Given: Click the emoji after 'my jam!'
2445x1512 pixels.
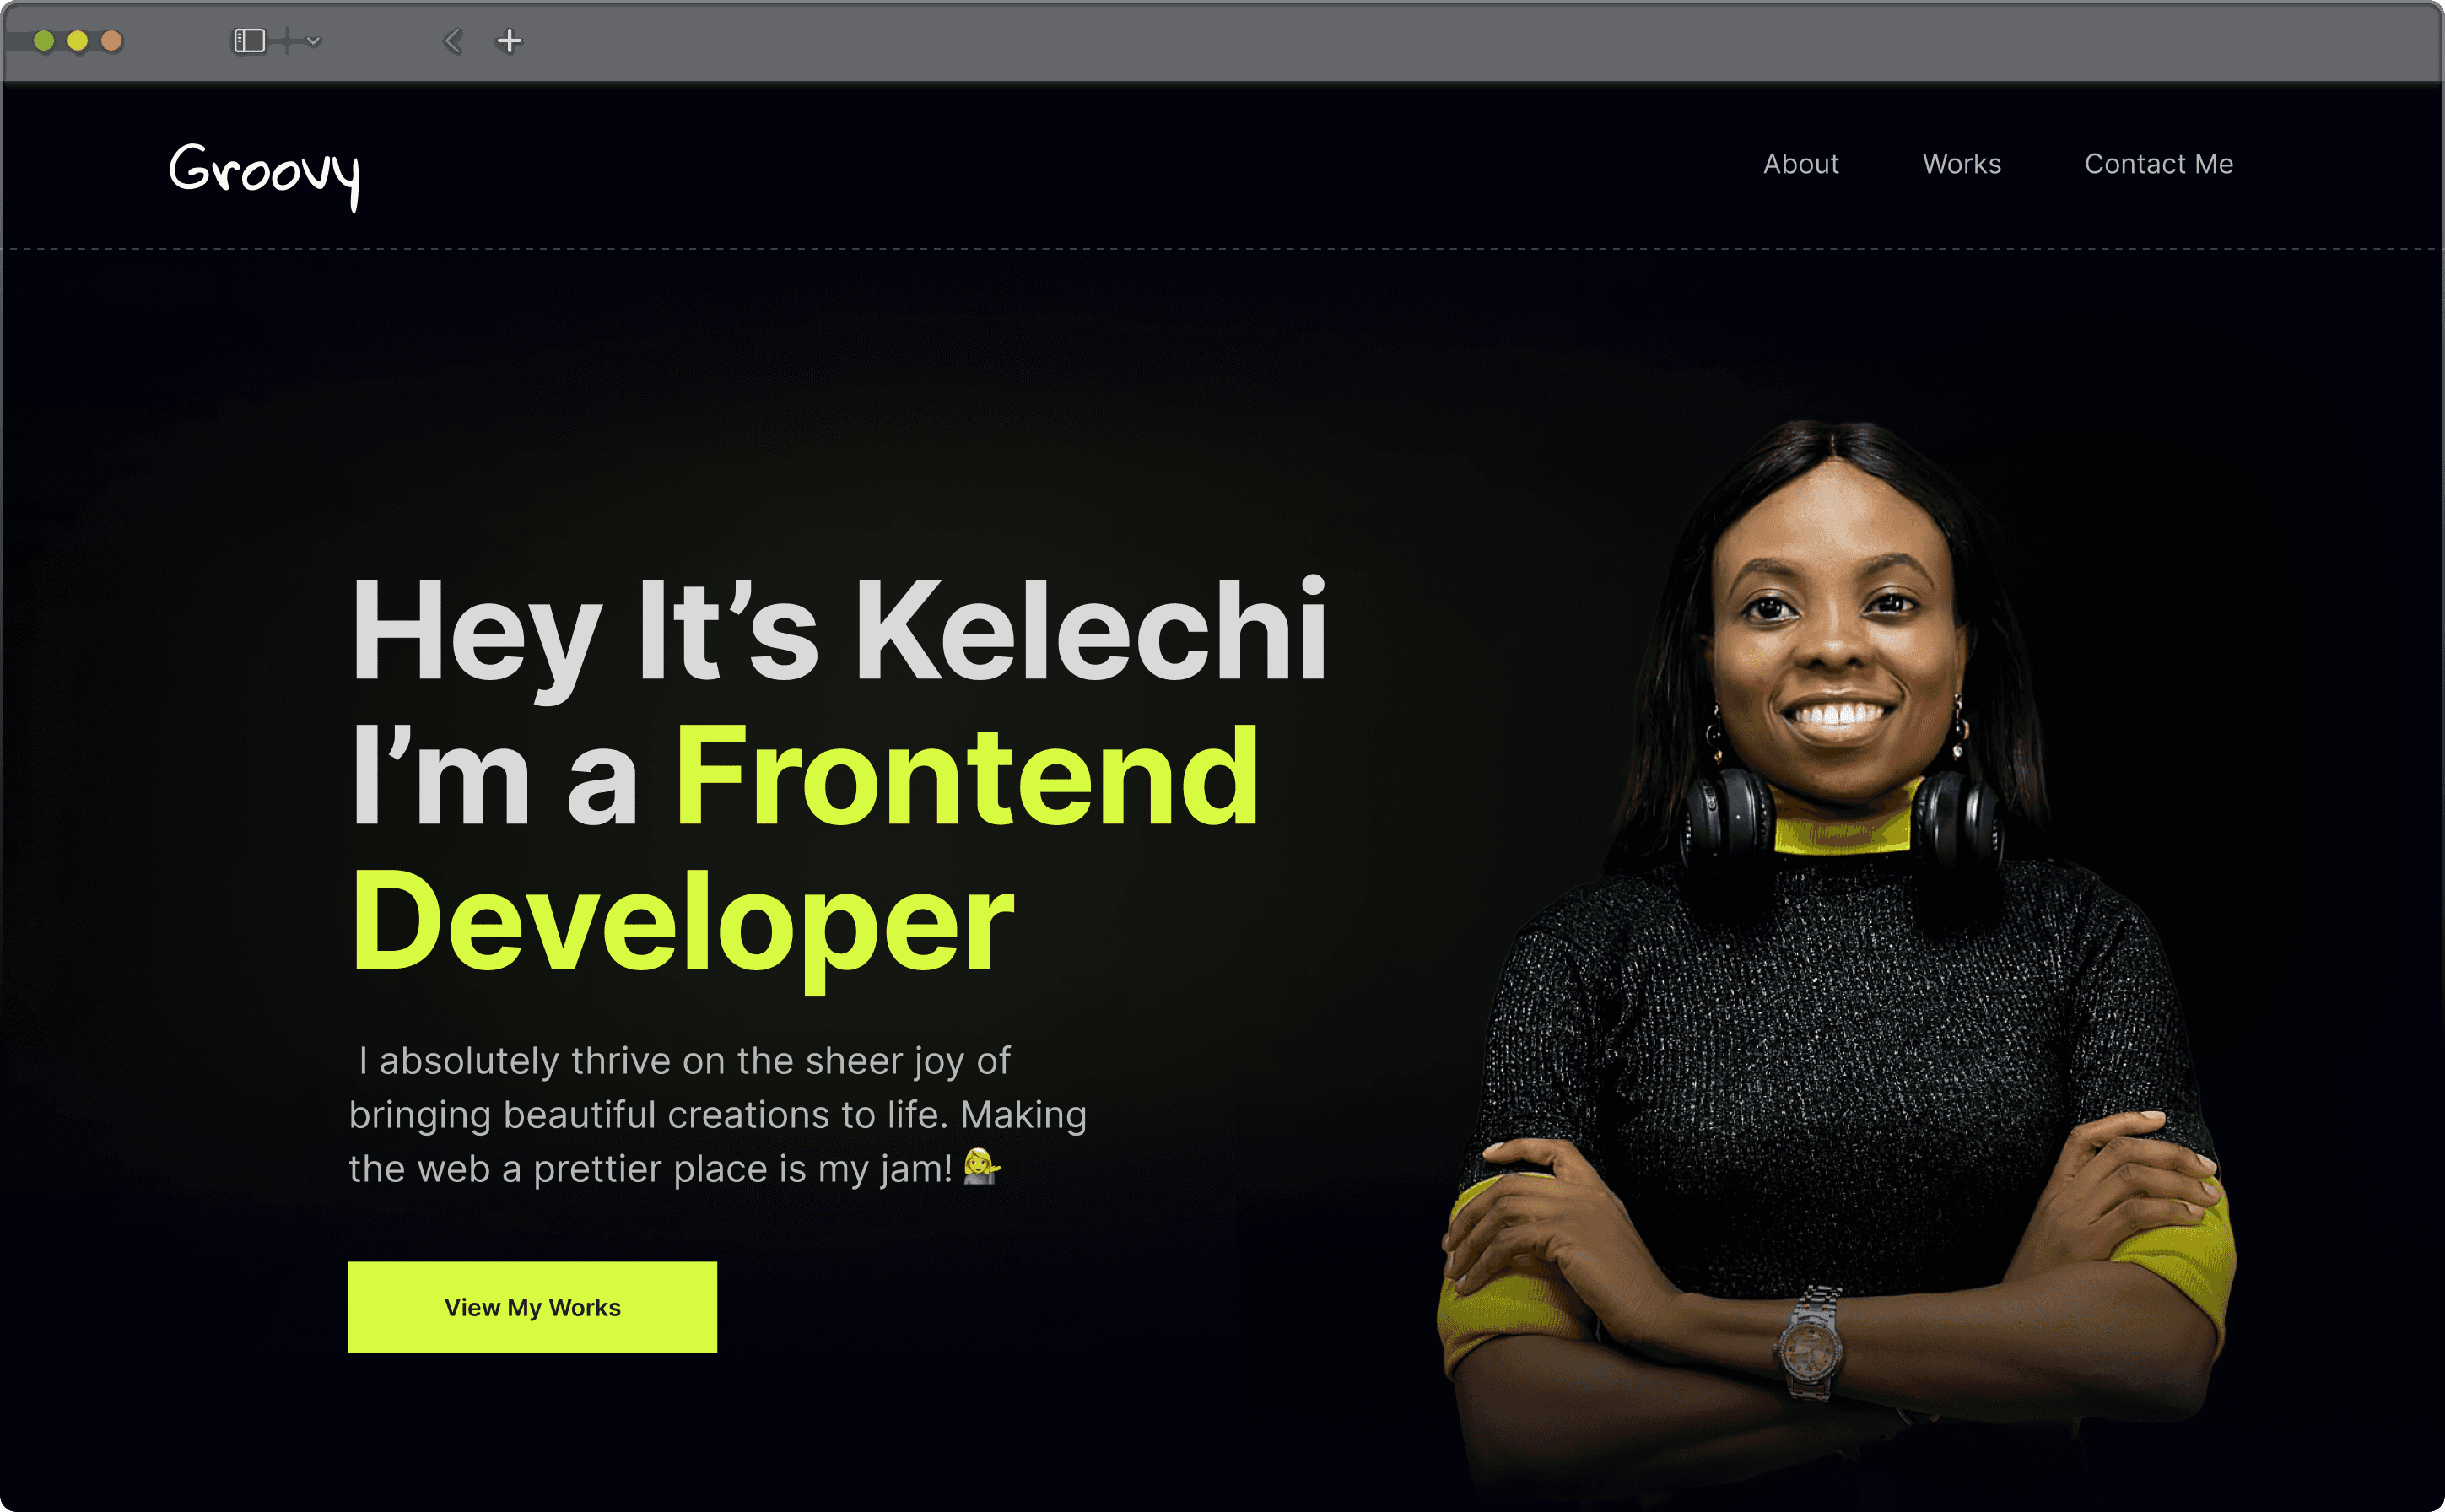Looking at the screenshot, I should 982,1166.
